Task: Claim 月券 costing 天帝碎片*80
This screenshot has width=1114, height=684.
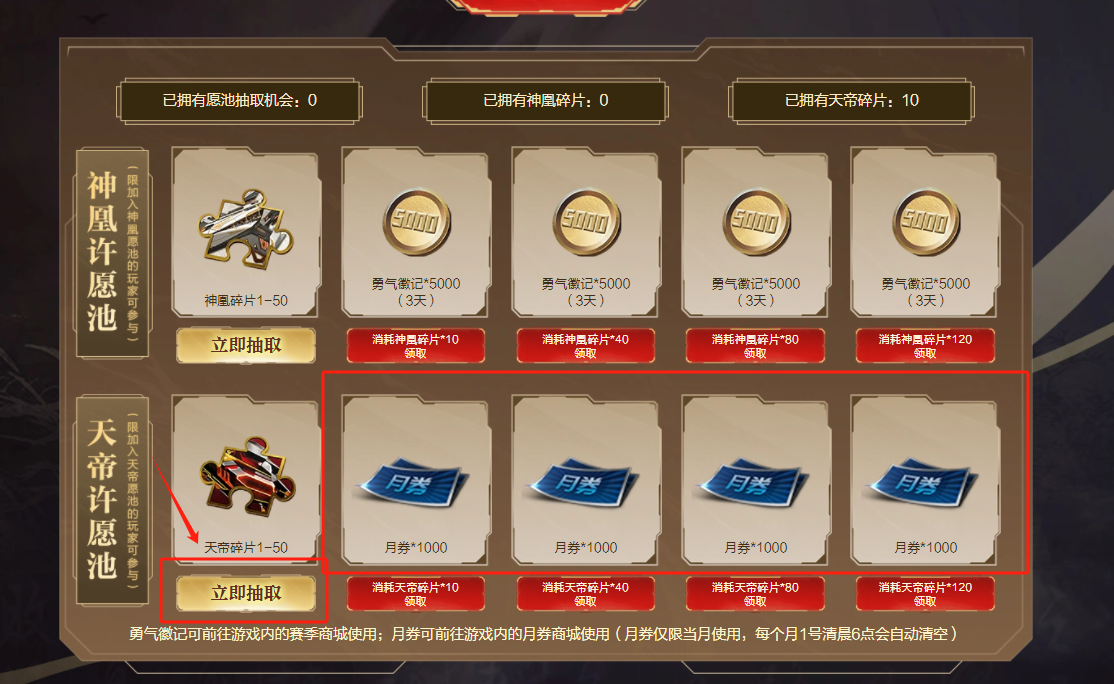Action: [x=755, y=594]
